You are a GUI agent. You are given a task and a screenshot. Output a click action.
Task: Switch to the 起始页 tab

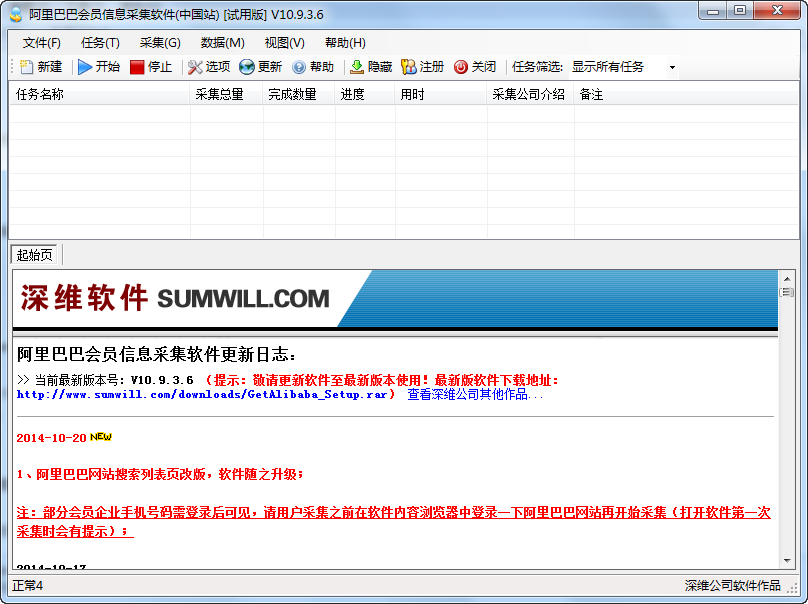tap(35, 255)
